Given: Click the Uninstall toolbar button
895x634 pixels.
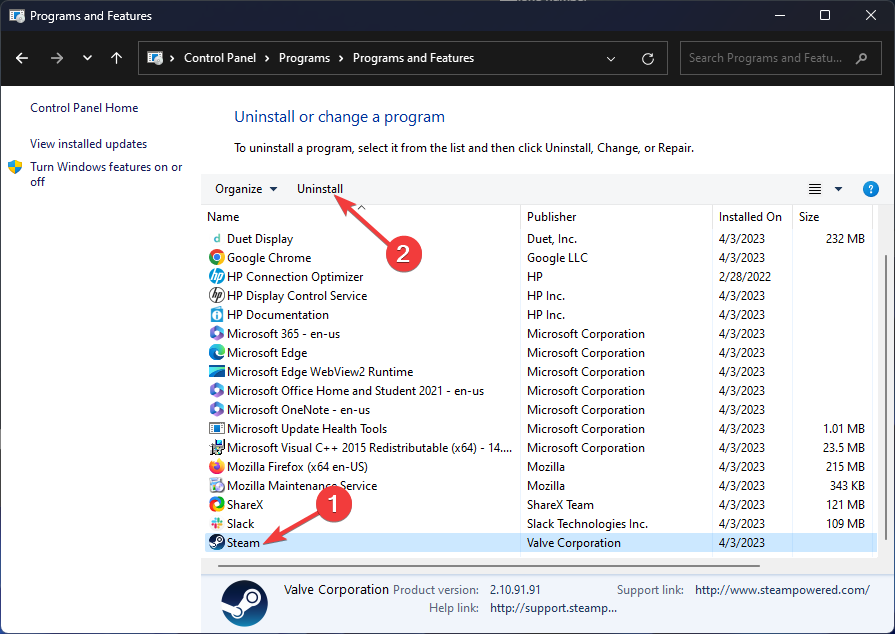Looking at the screenshot, I should coord(320,189).
